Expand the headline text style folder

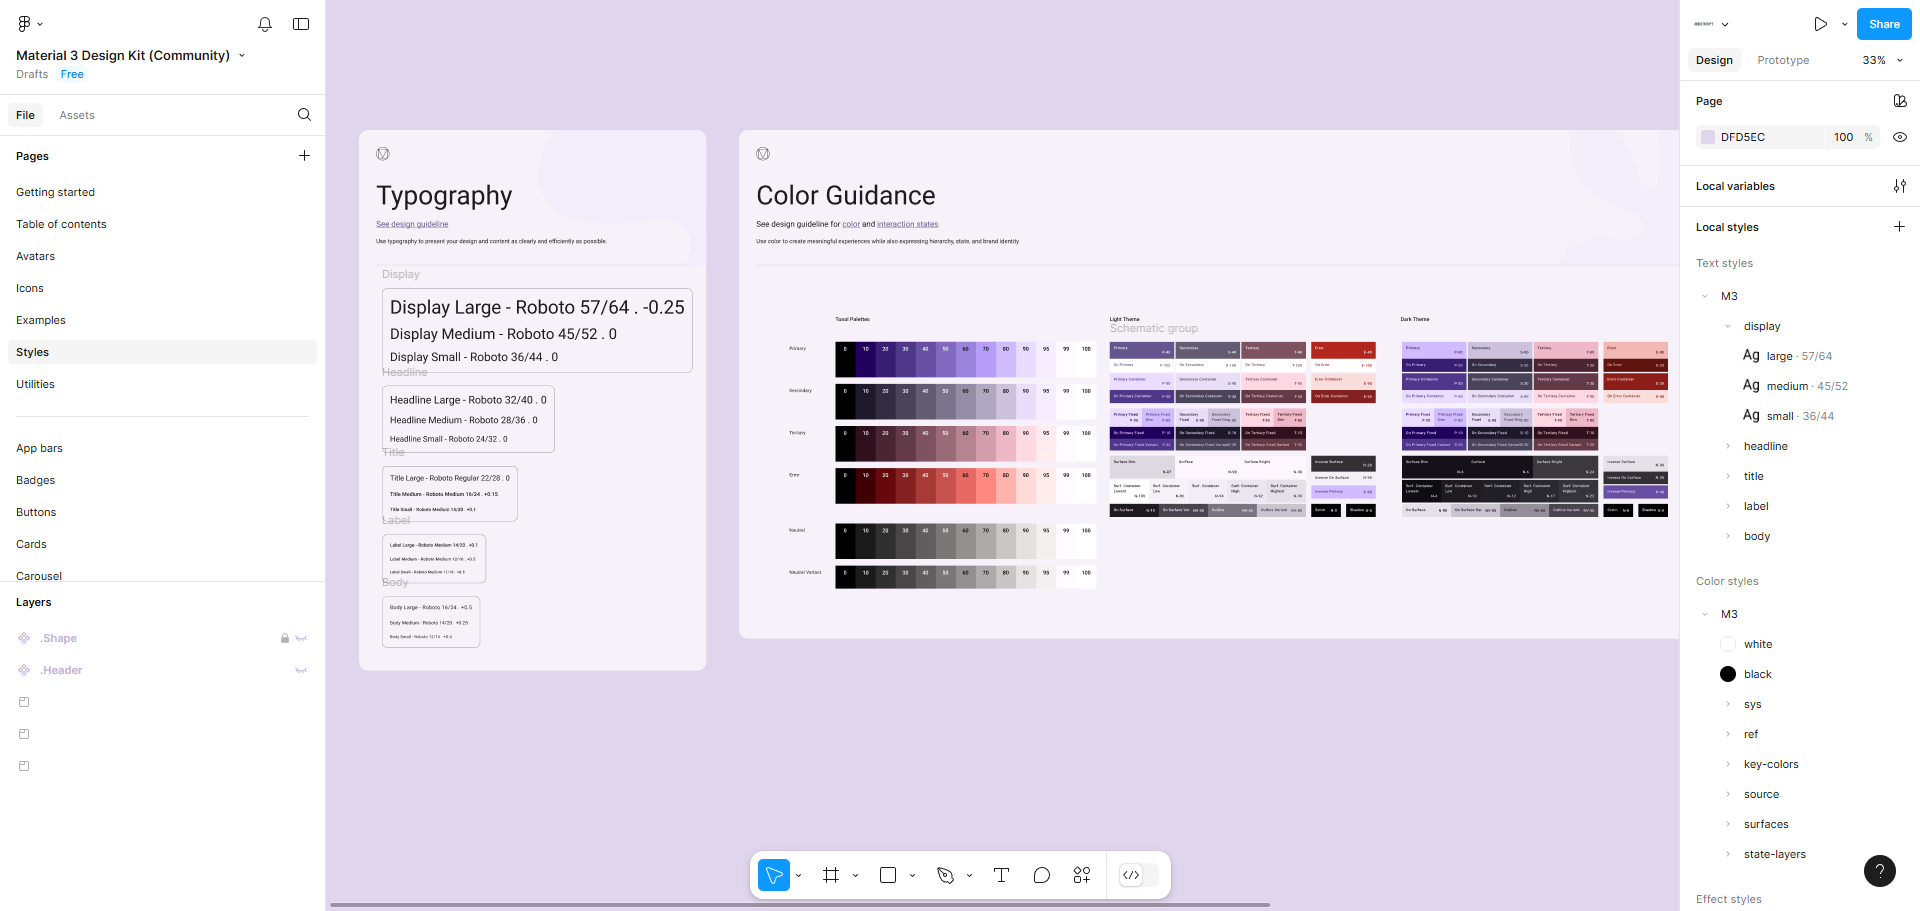[1728, 446]
